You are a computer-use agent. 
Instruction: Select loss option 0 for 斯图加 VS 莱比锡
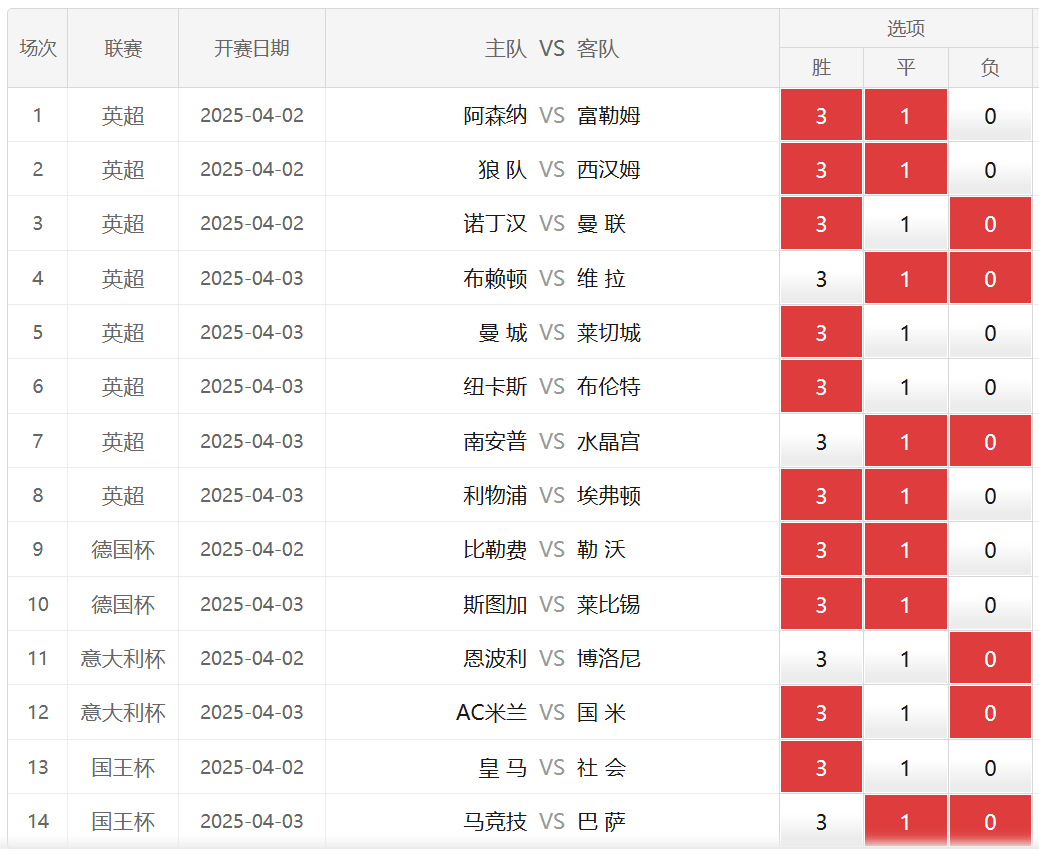(990, 604)
